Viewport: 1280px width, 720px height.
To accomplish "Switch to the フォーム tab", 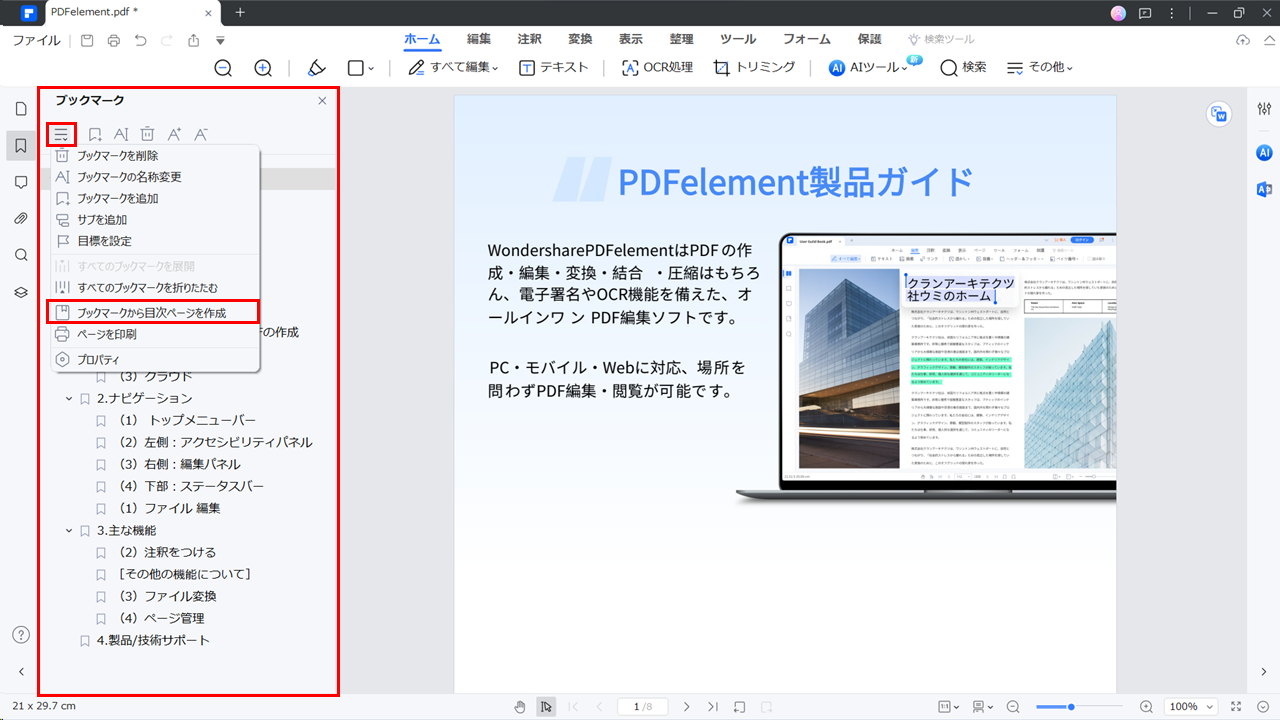I will click(806, 39).
